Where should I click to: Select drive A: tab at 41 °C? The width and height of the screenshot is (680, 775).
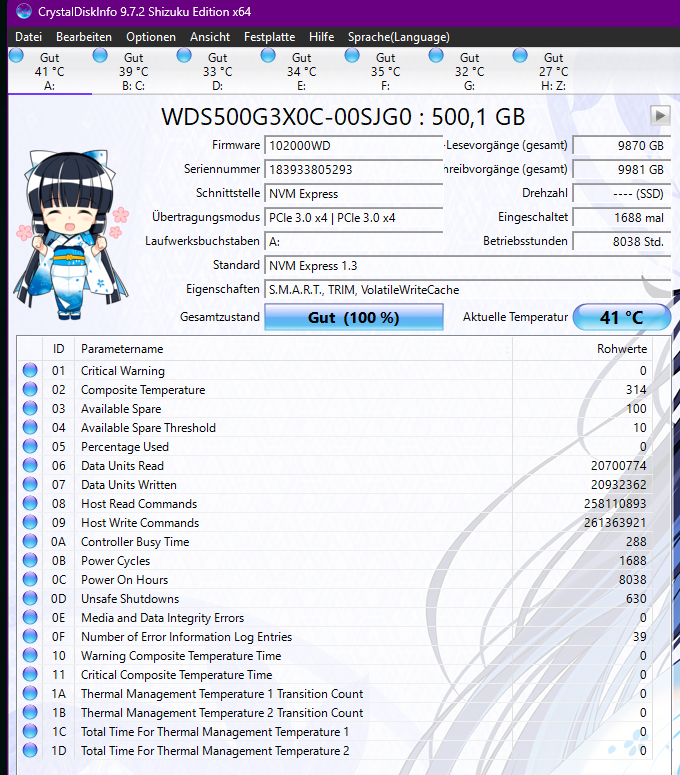(x=49, y=71)
